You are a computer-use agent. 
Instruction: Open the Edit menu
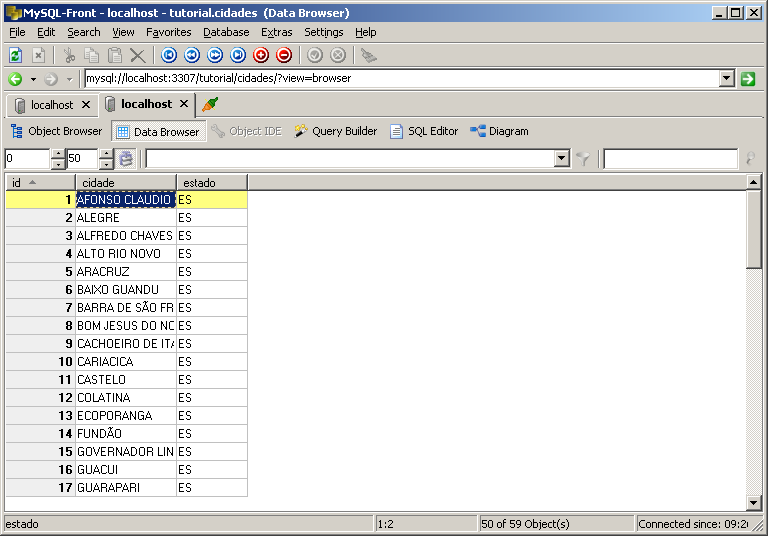click(46, 32)
